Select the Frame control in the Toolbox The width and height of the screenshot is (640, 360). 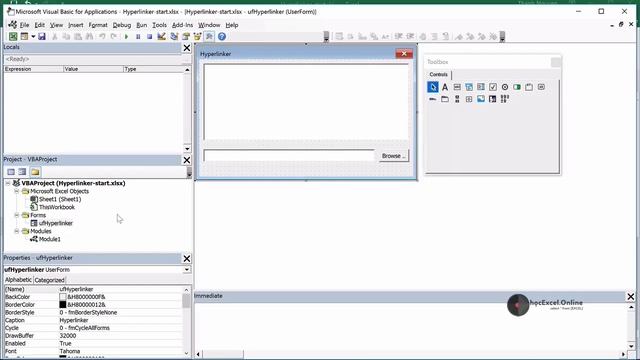(x=529, y=87)
